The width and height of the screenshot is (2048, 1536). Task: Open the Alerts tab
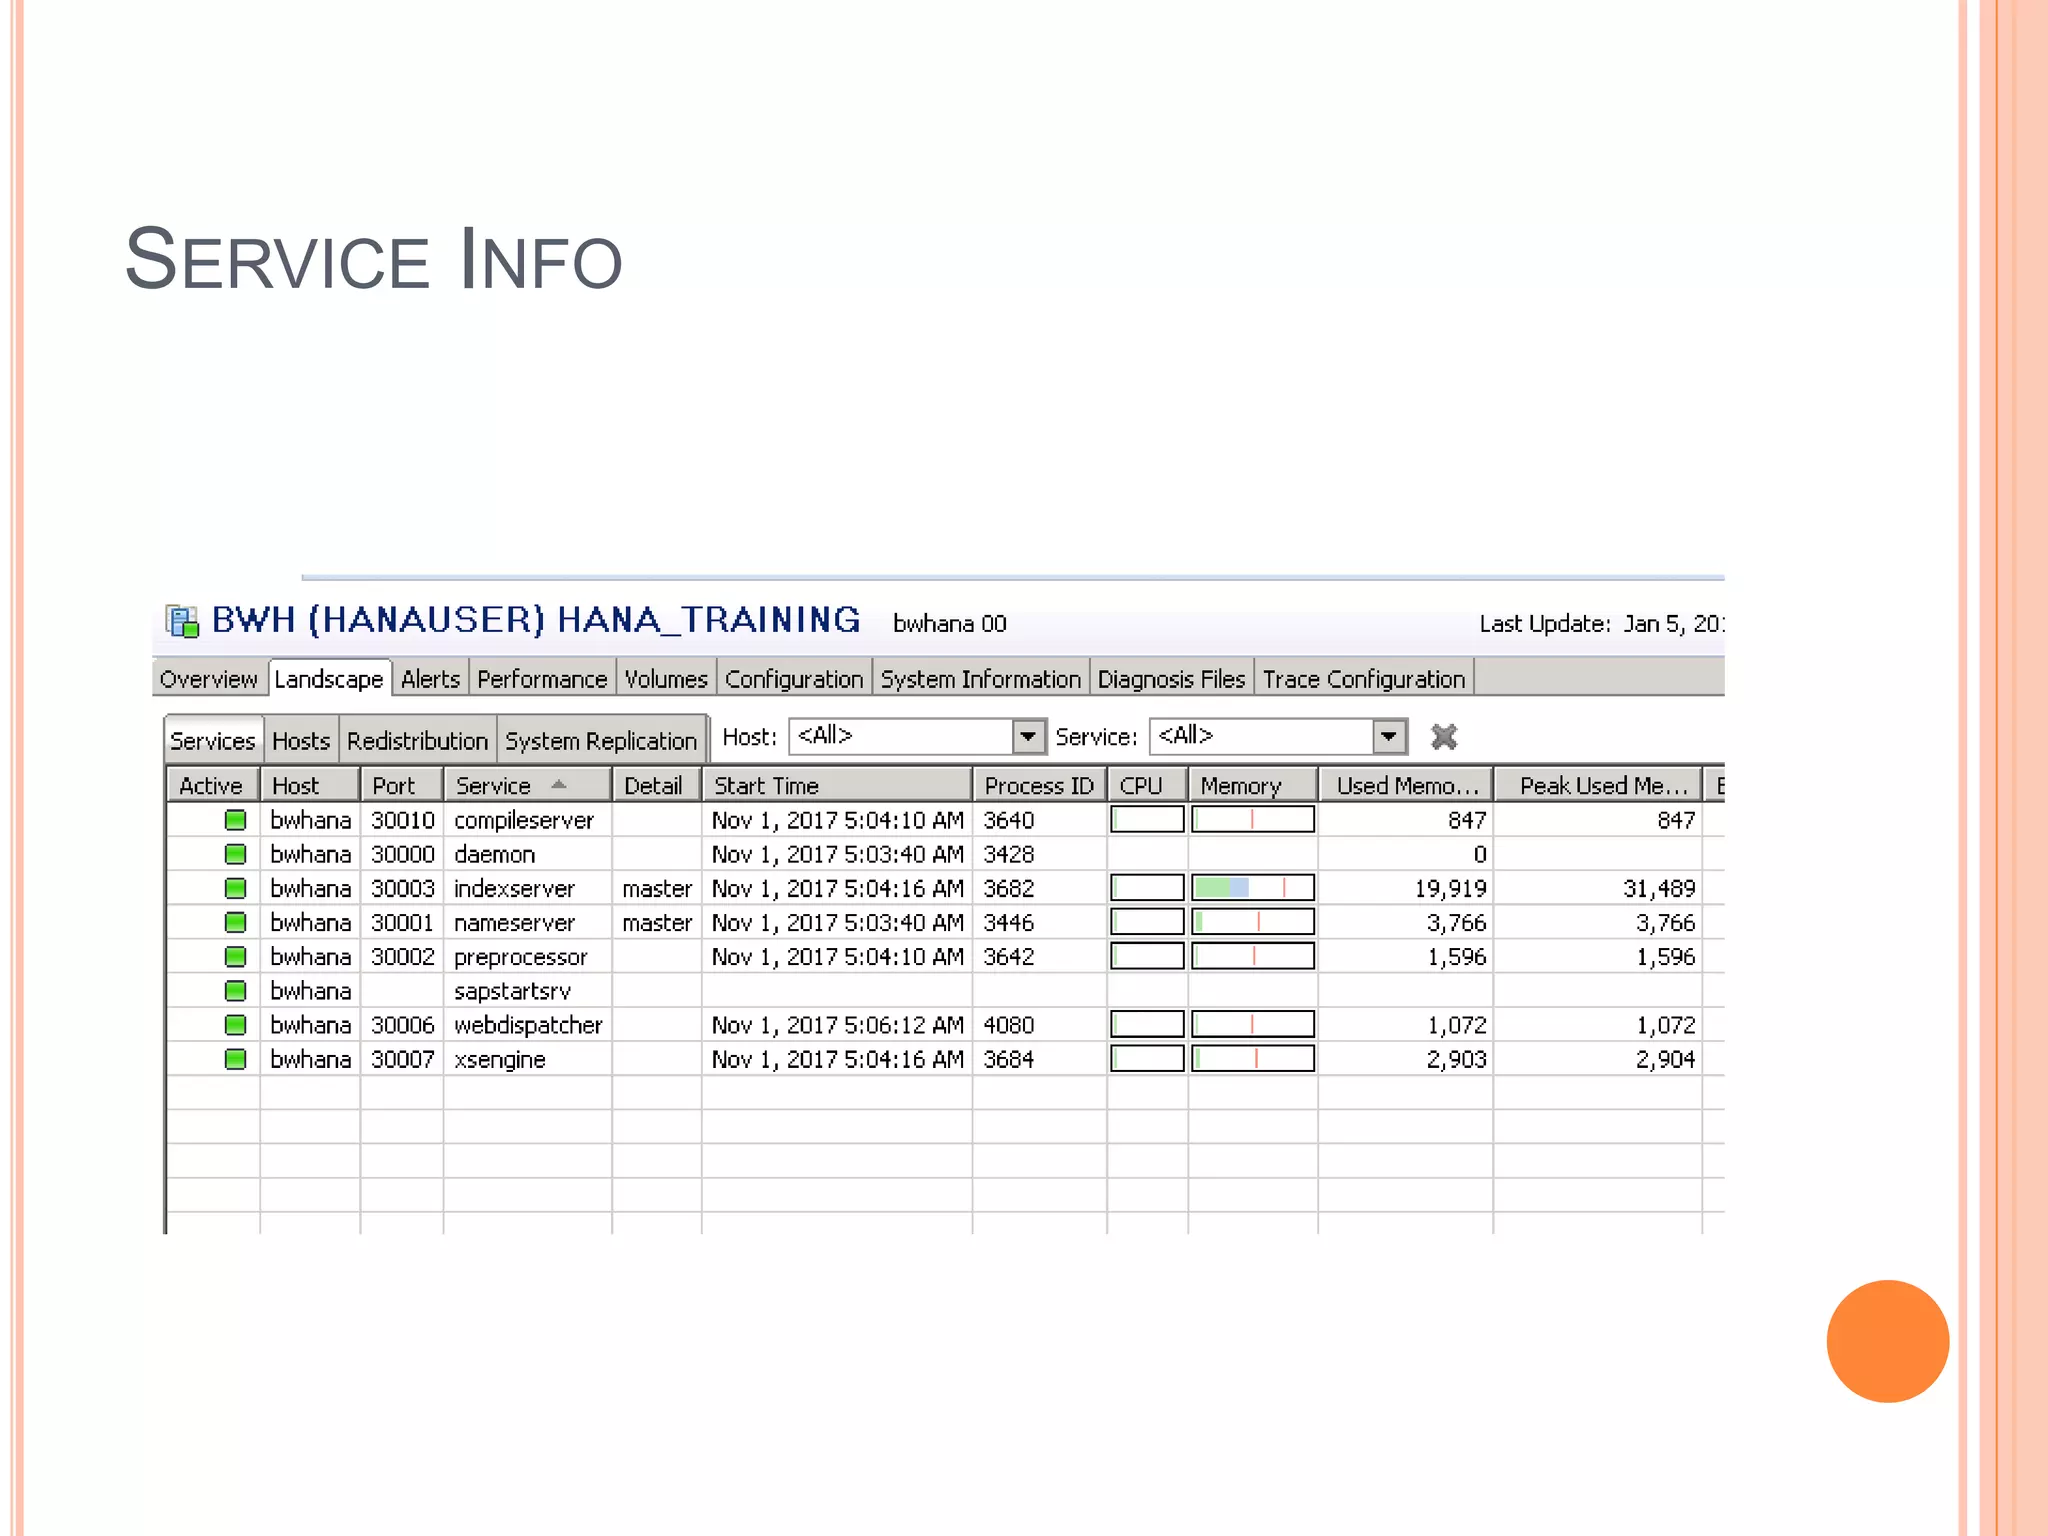430,679
